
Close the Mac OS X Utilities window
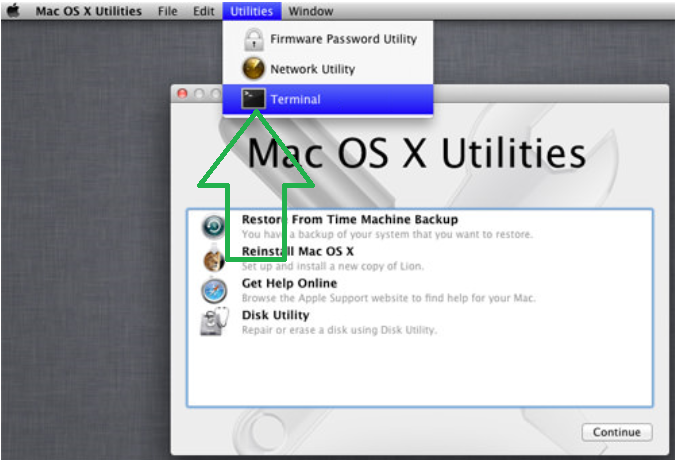182,93
